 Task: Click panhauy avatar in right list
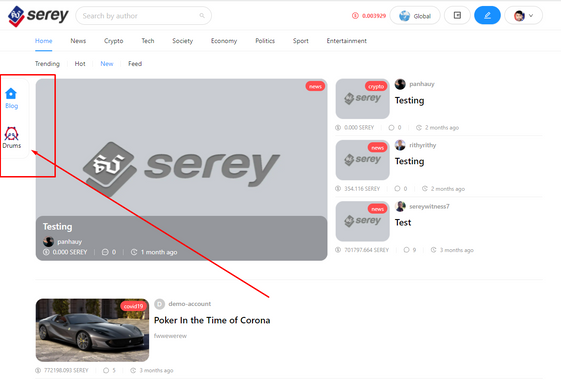(400, 84)
